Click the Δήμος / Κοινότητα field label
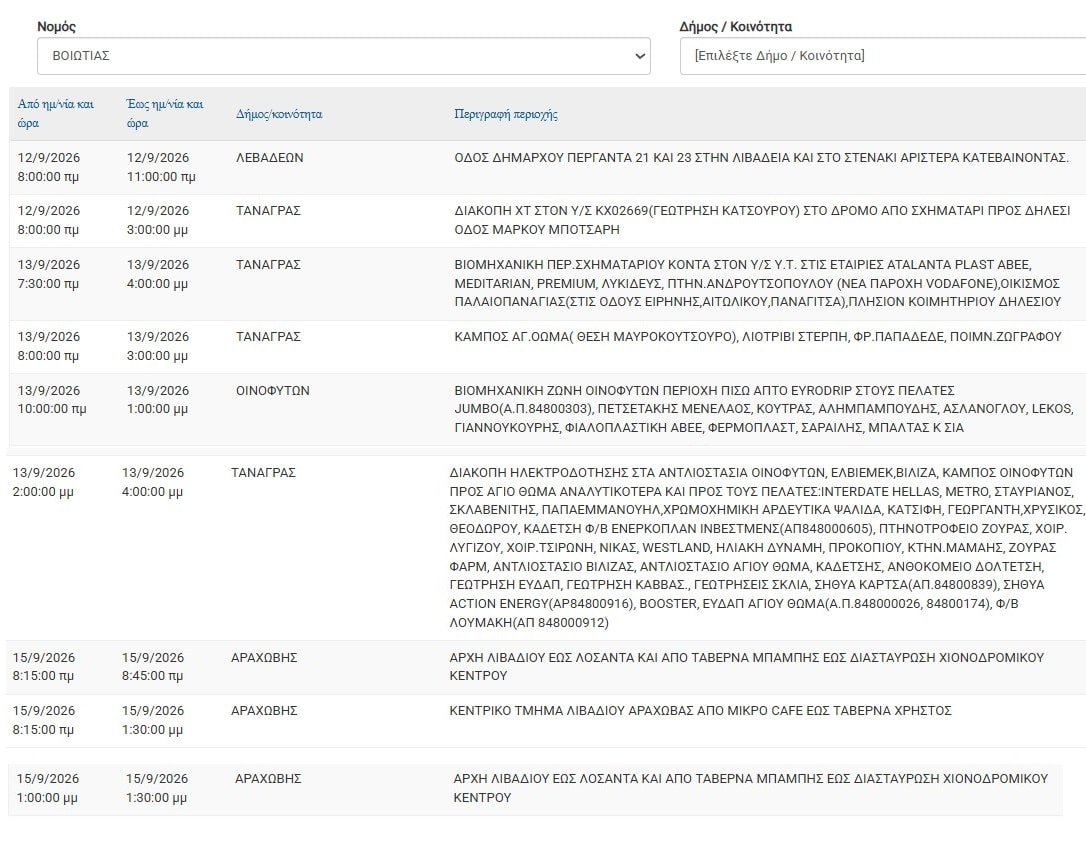The height and width of the screenshot is (856, 1086). point(736,26)
